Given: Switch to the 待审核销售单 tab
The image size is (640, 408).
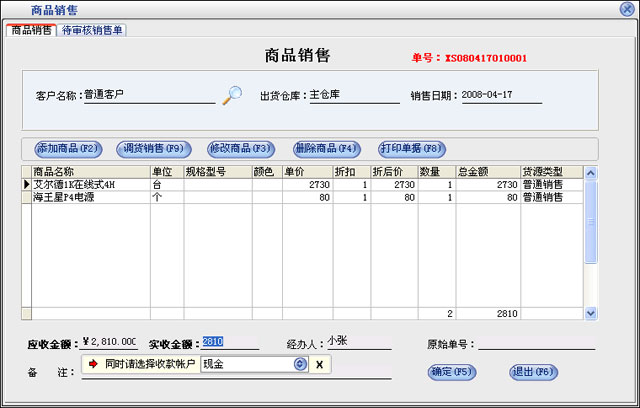Looking at the screenshot, I should pos(93,30).
